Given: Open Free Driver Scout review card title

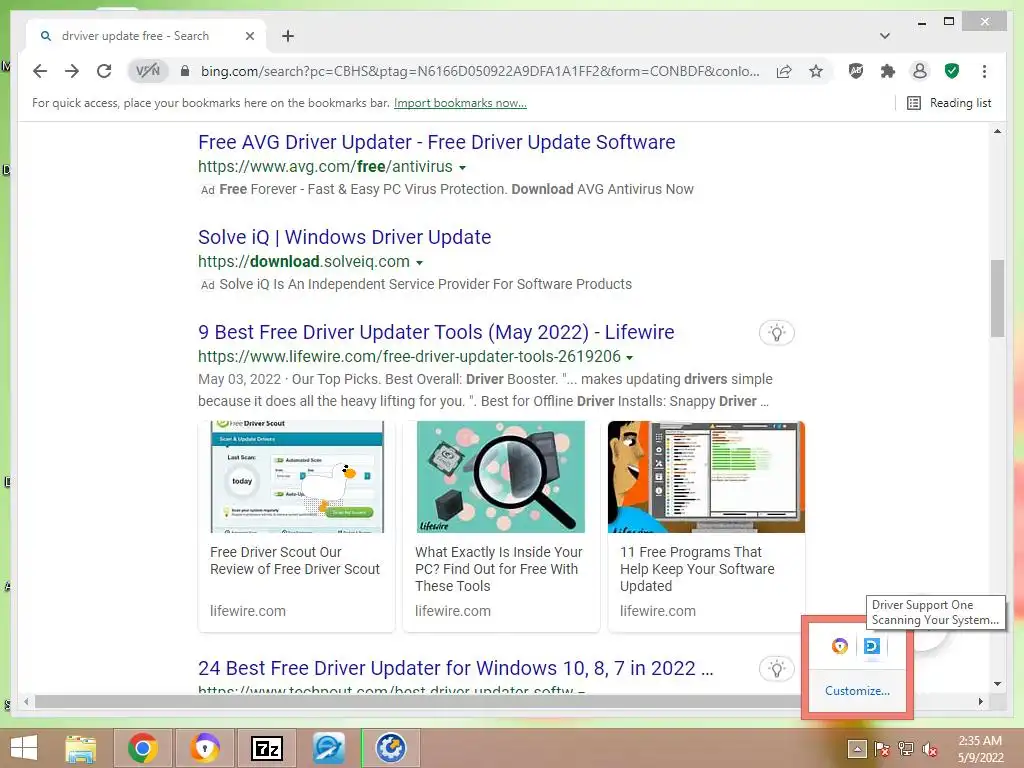Looking at the screenshot, I should 295,561.
